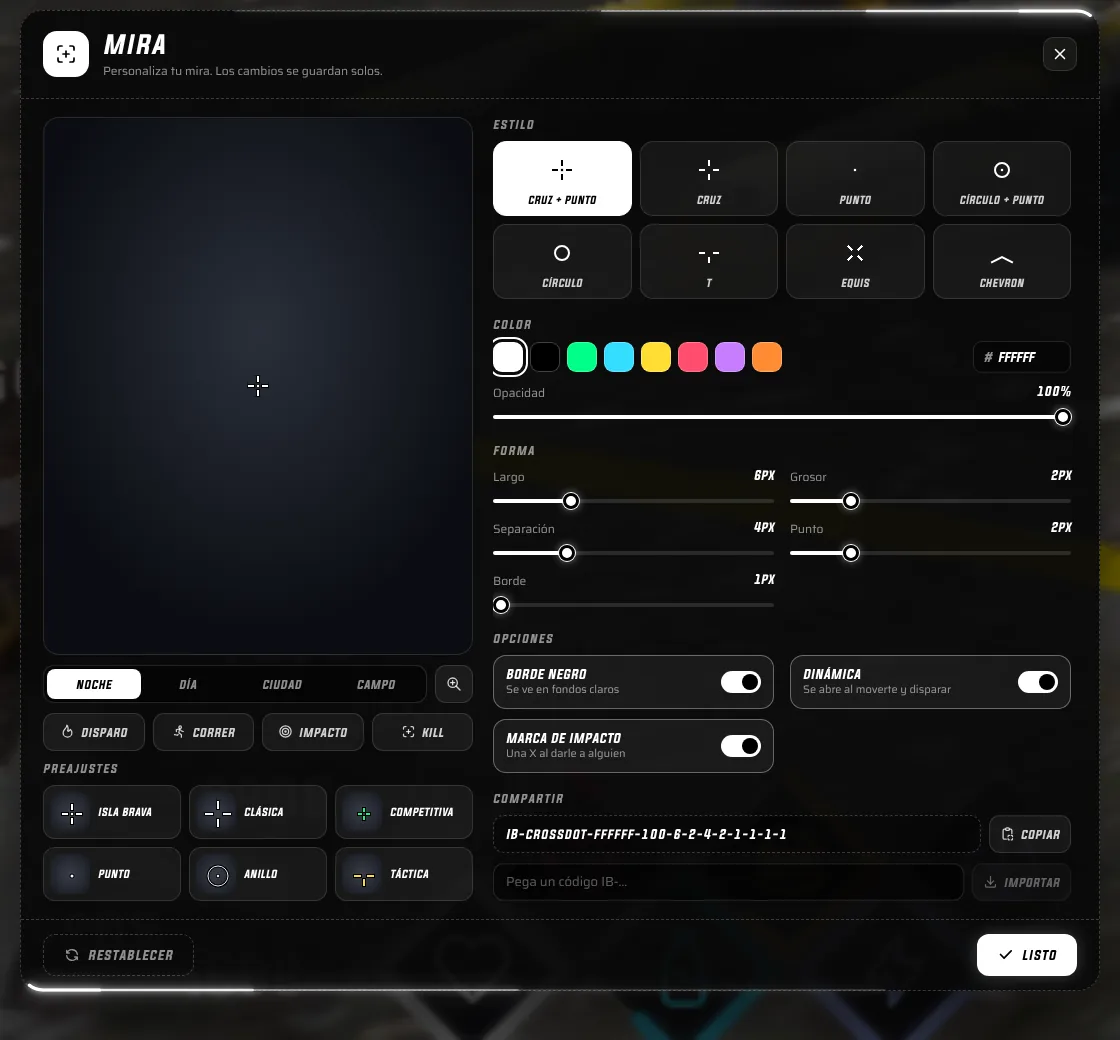The image size is (1120, 1040).
Task: Click the 'Pega un código IB' field
Action: pos(728,882)
